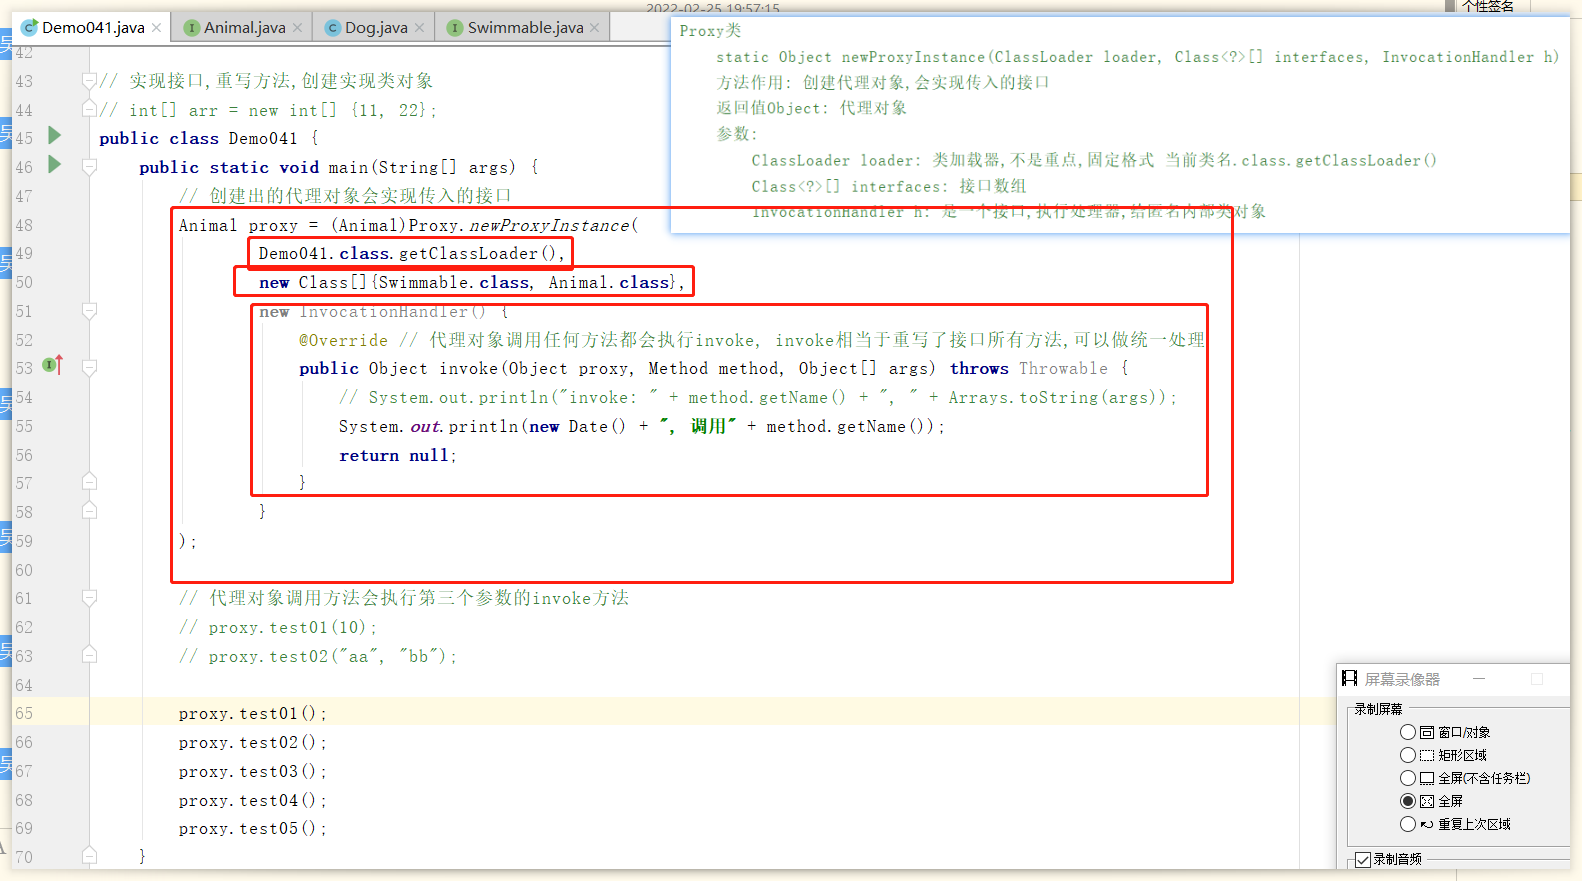Viewport: 1582px width, 881px height.
Task: Click 'Proxy类' heading in the note popup
Action: [710, 31]
